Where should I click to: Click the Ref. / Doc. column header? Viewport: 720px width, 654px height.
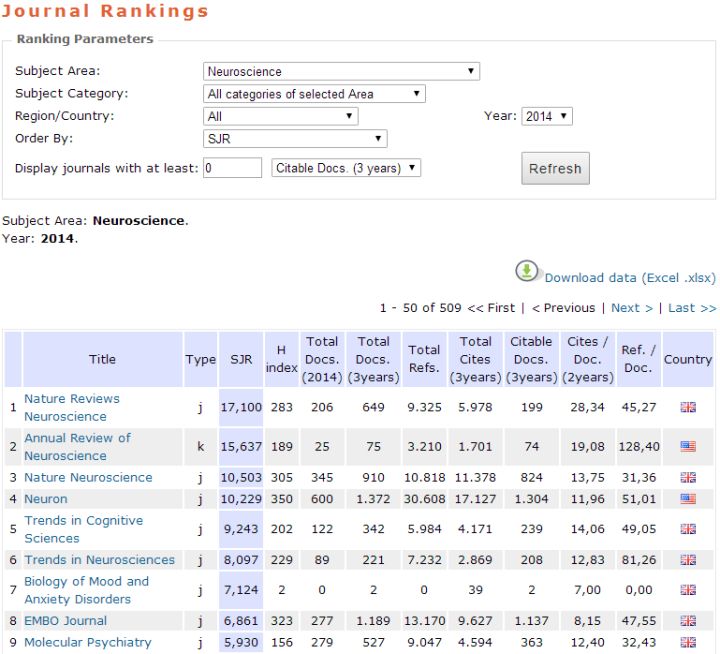pyautogui.click(x=638, y=359)
